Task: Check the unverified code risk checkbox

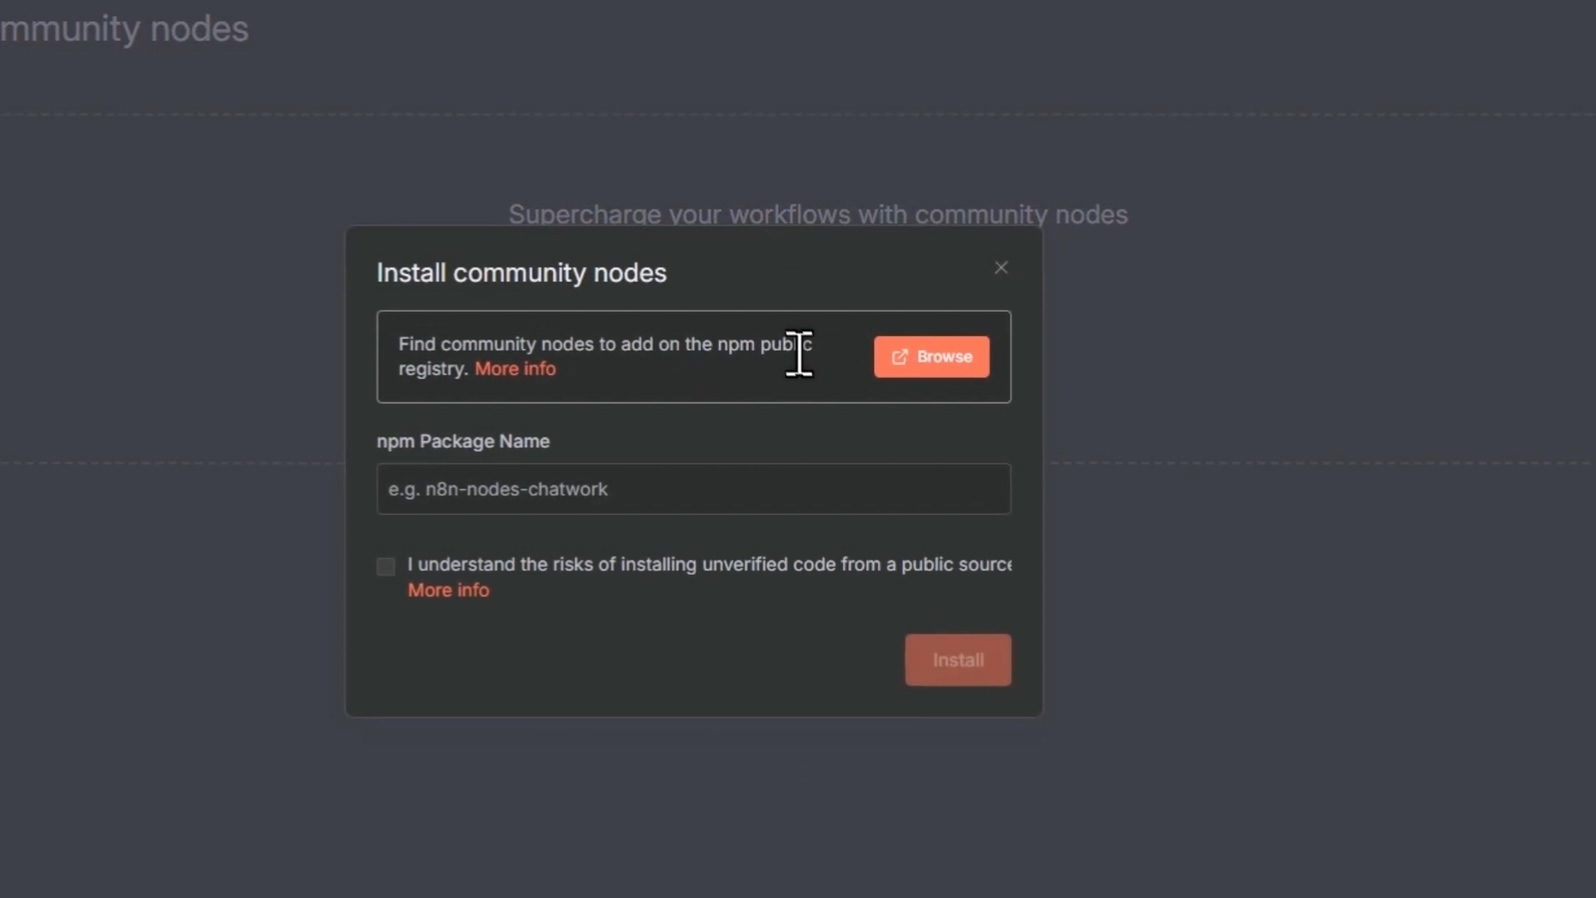Action: tap(386, 566)
